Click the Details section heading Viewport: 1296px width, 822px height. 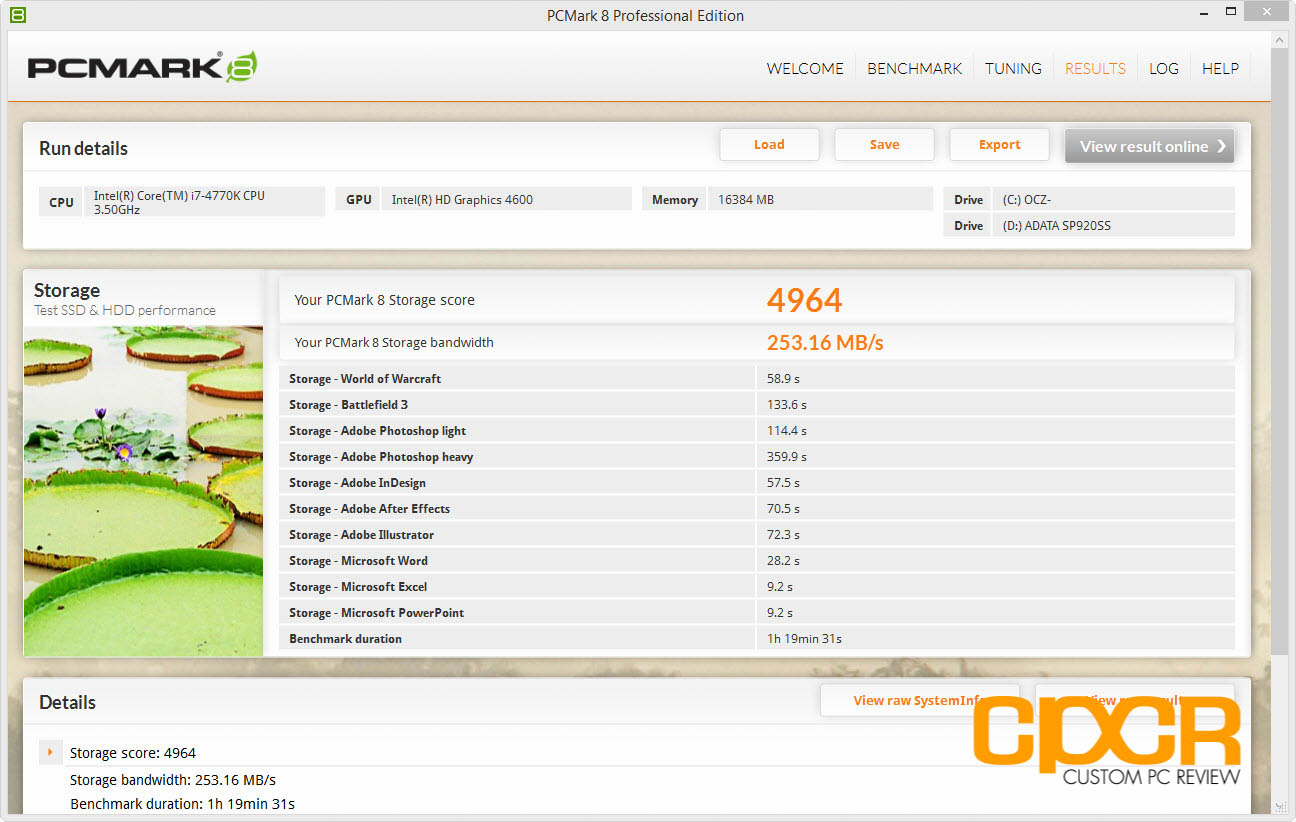67,702
